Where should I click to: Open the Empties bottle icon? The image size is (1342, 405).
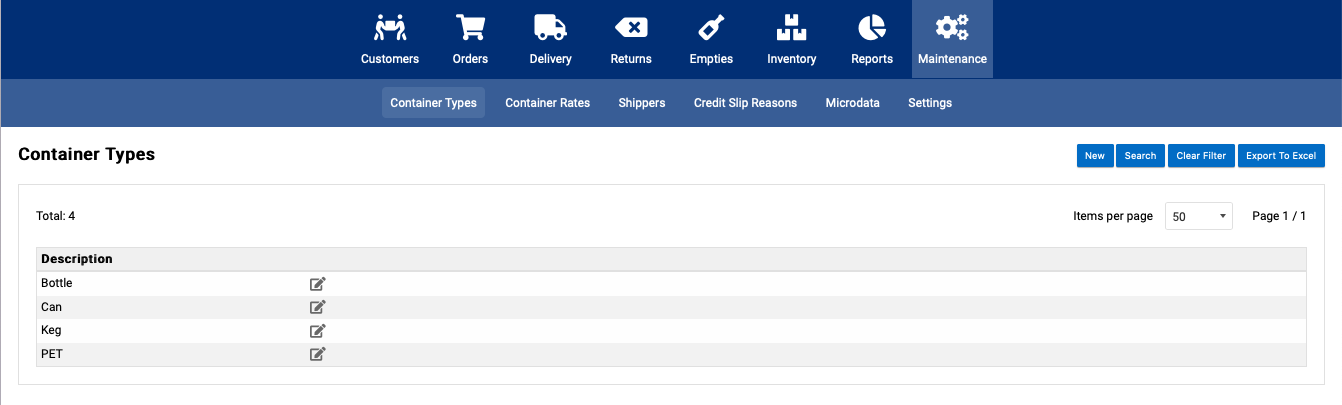pos(711,27)
